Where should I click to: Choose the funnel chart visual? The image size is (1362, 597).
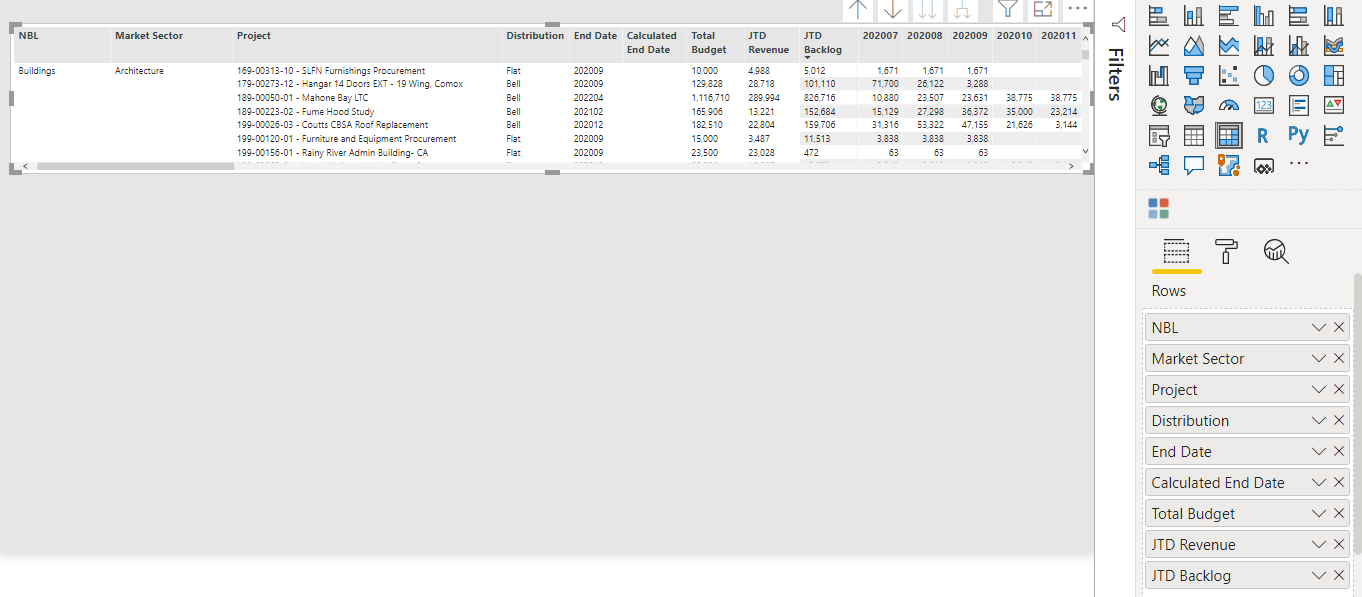coord(1194,75)
